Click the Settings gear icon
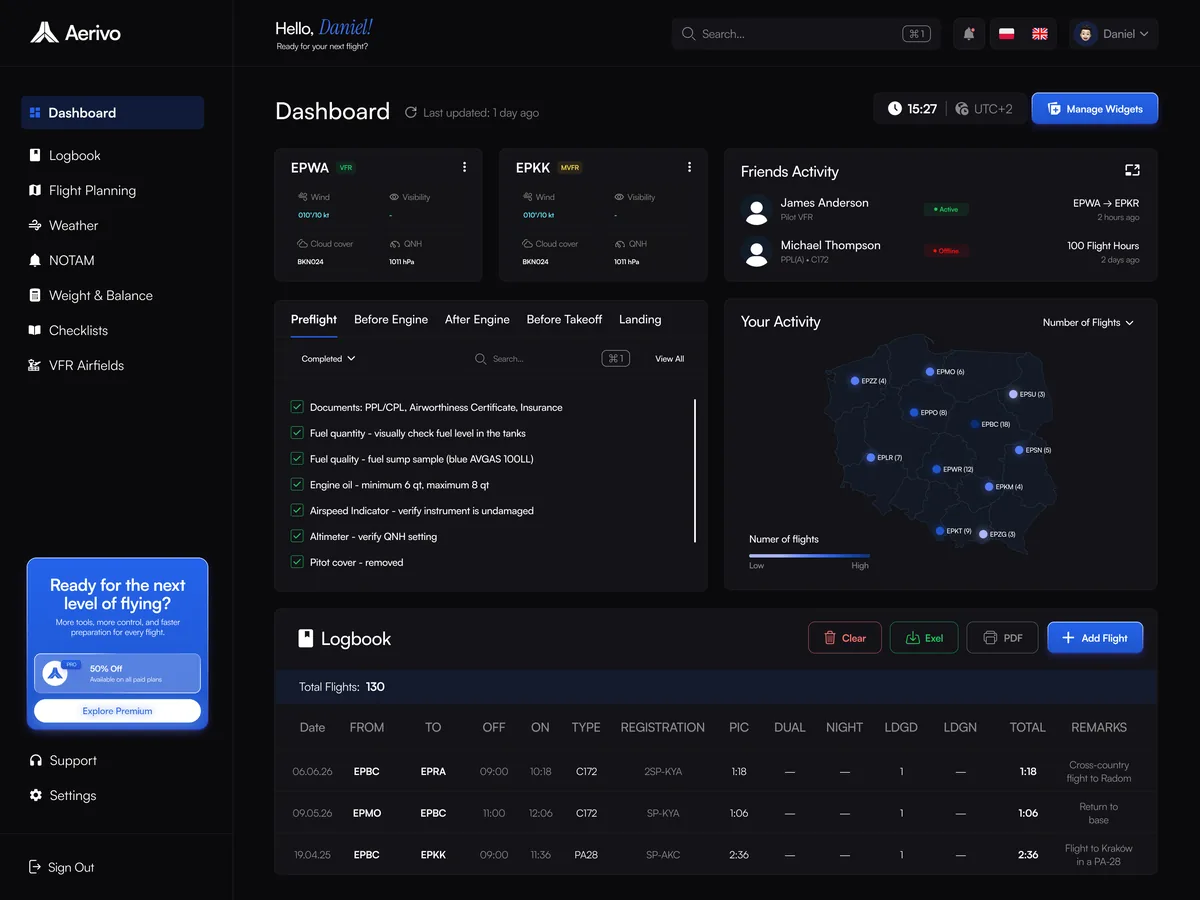This screenshot has width=1200, height=900. tap(36, 795)
